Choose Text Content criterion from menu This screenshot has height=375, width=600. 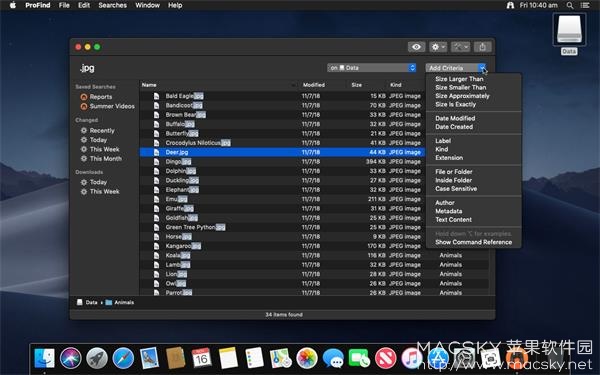[453, 220]
